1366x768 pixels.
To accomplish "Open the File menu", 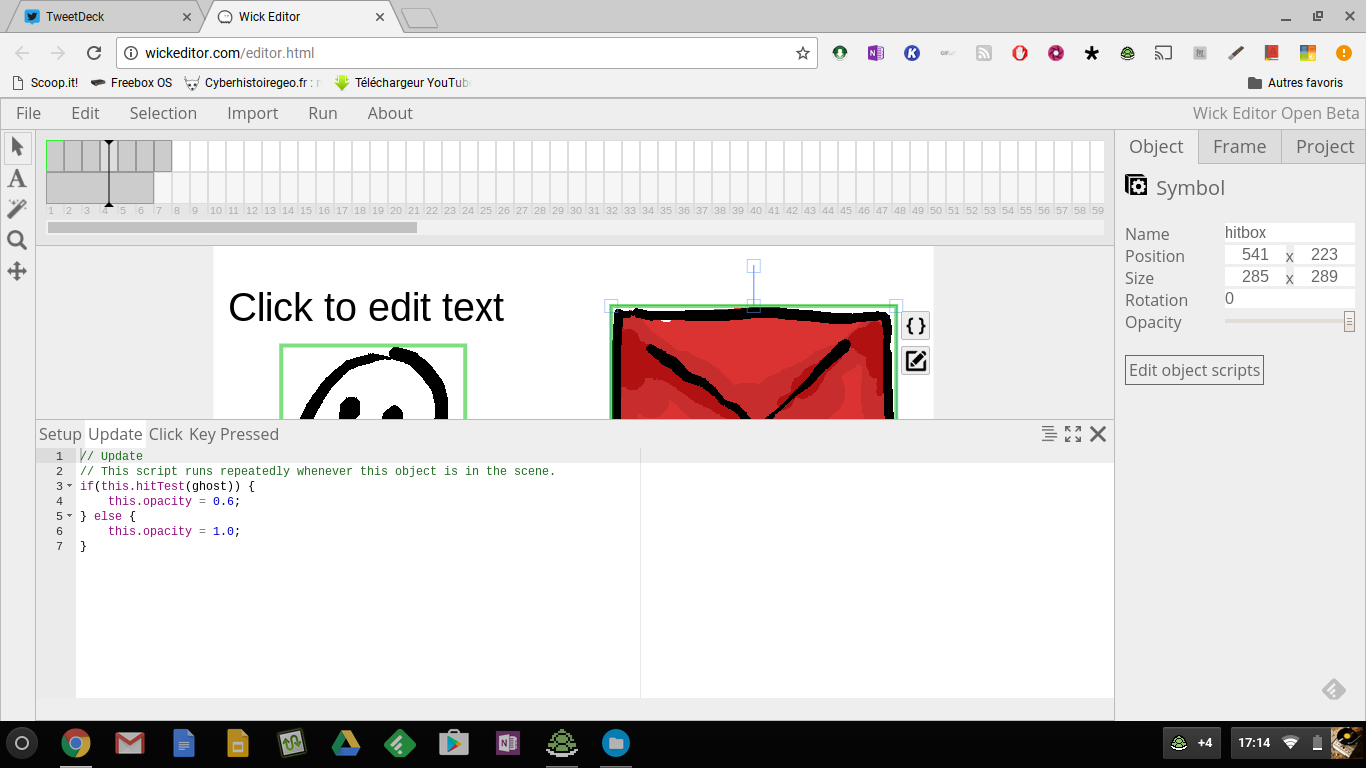I will pyautogui.click(x=28, y=113).
